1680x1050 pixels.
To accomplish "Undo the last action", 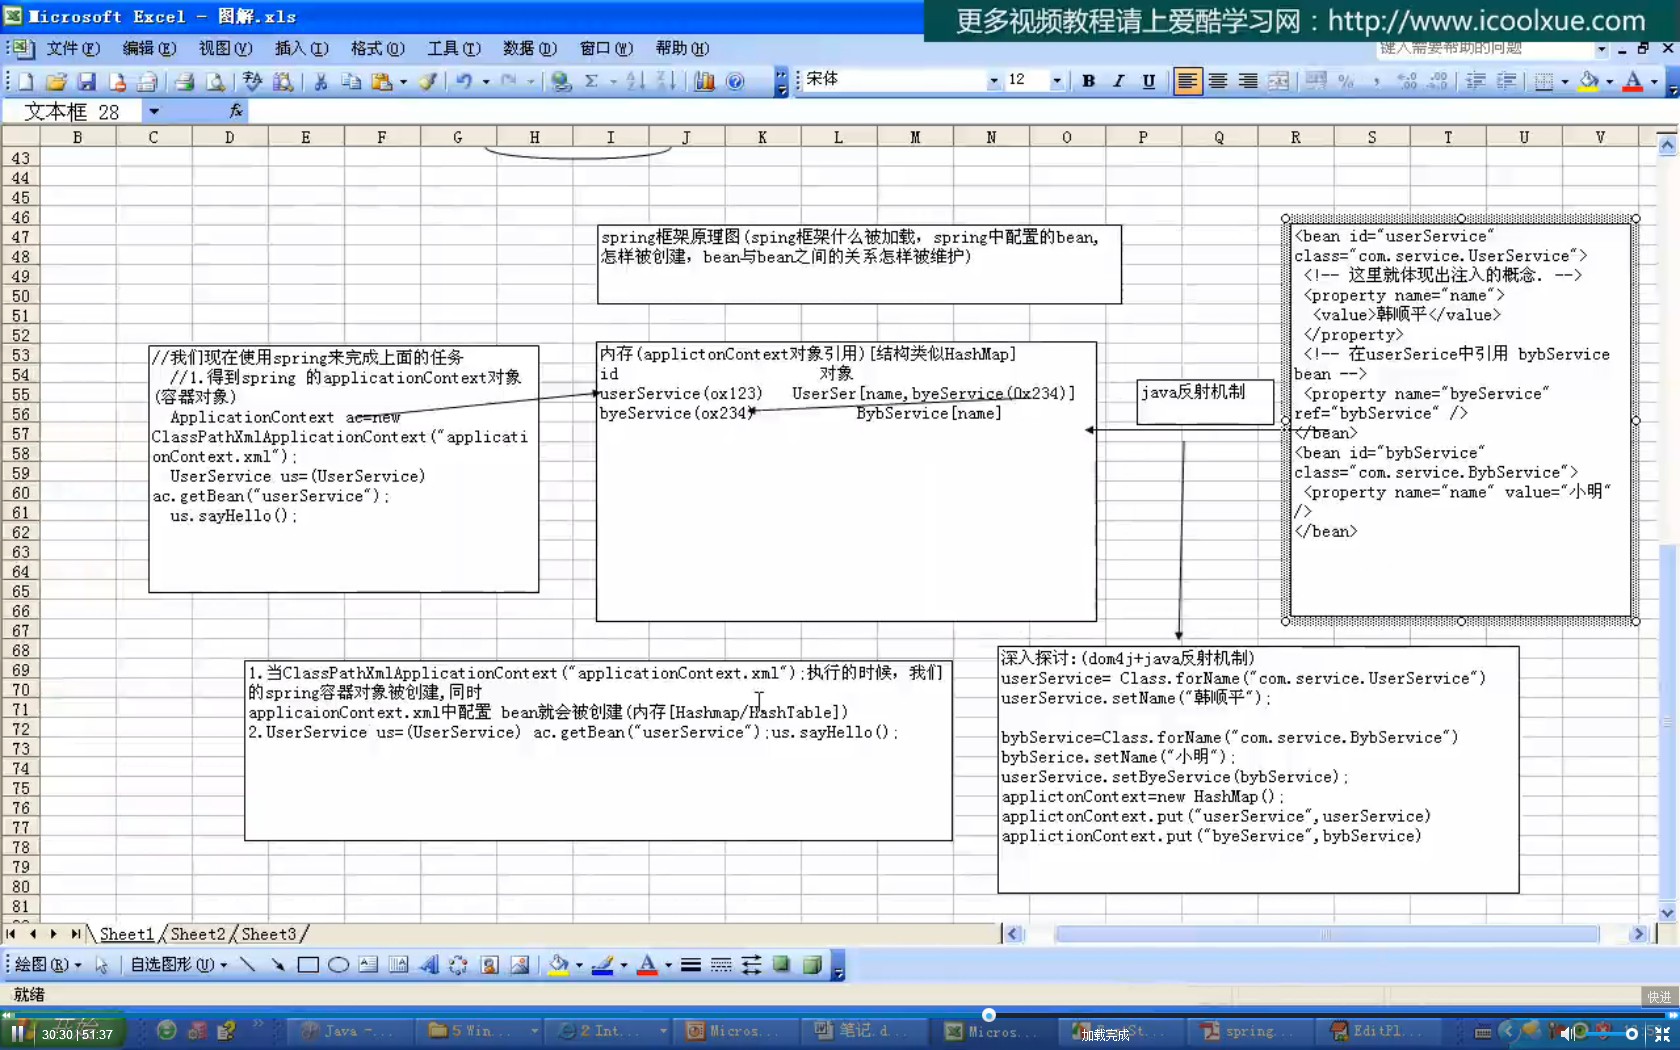I will point(464,82).
